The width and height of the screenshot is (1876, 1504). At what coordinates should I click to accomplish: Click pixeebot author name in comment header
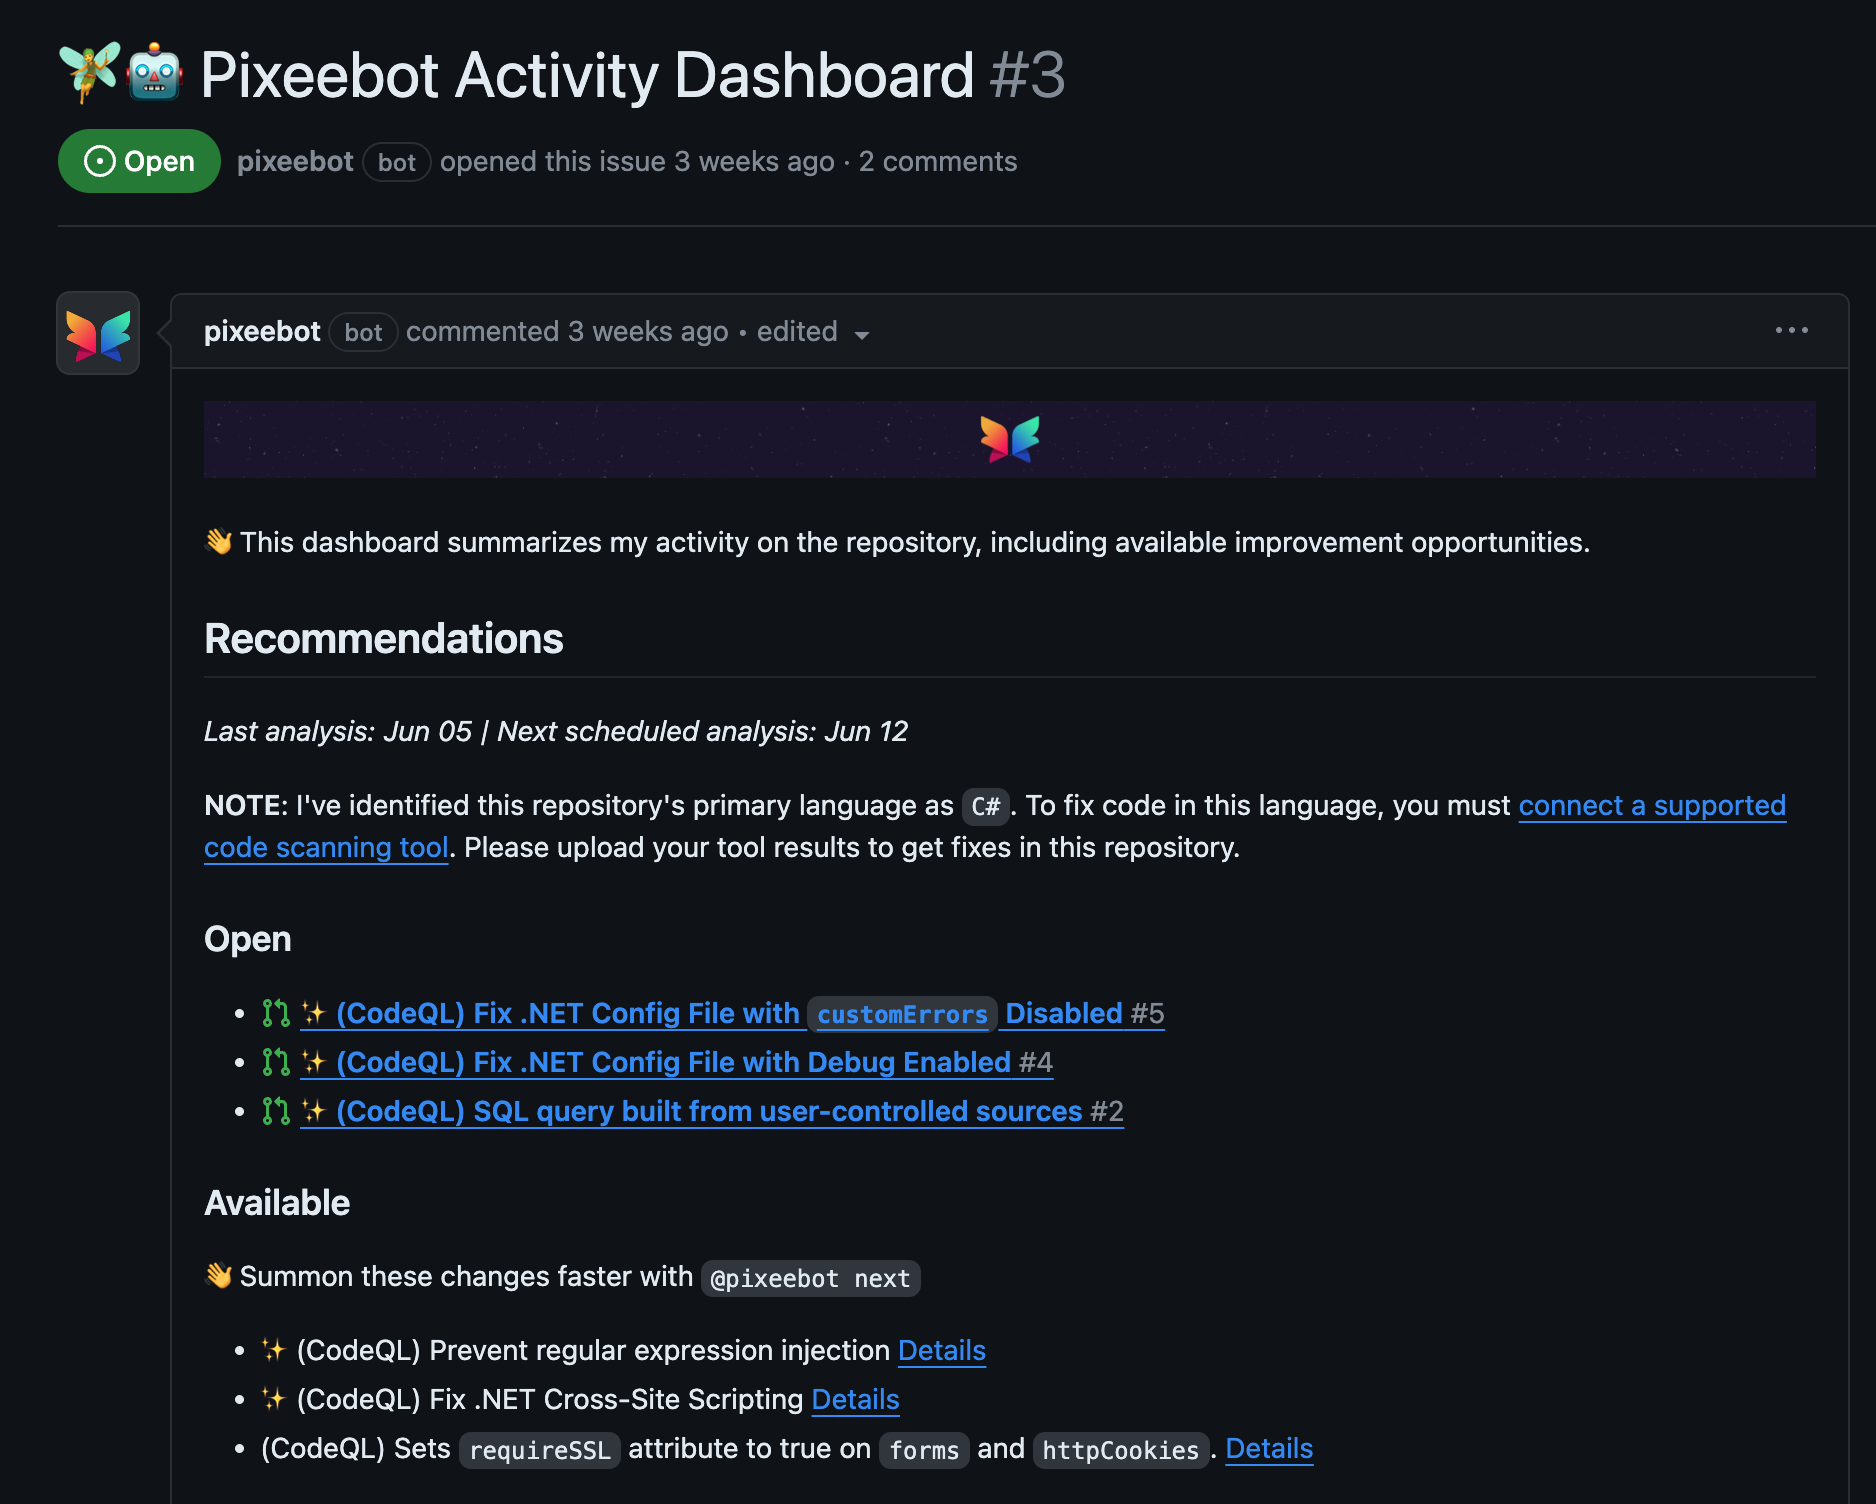[x=262, y=331]
